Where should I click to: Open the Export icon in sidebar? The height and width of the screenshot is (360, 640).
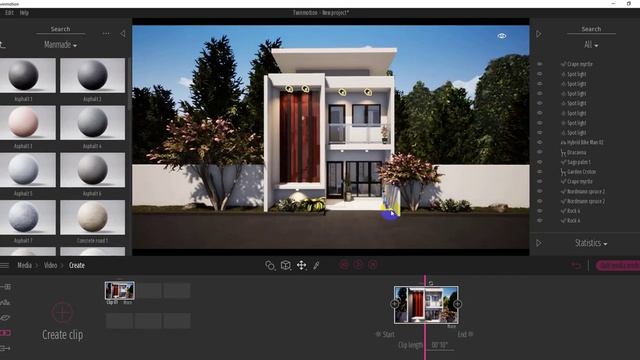5,348
